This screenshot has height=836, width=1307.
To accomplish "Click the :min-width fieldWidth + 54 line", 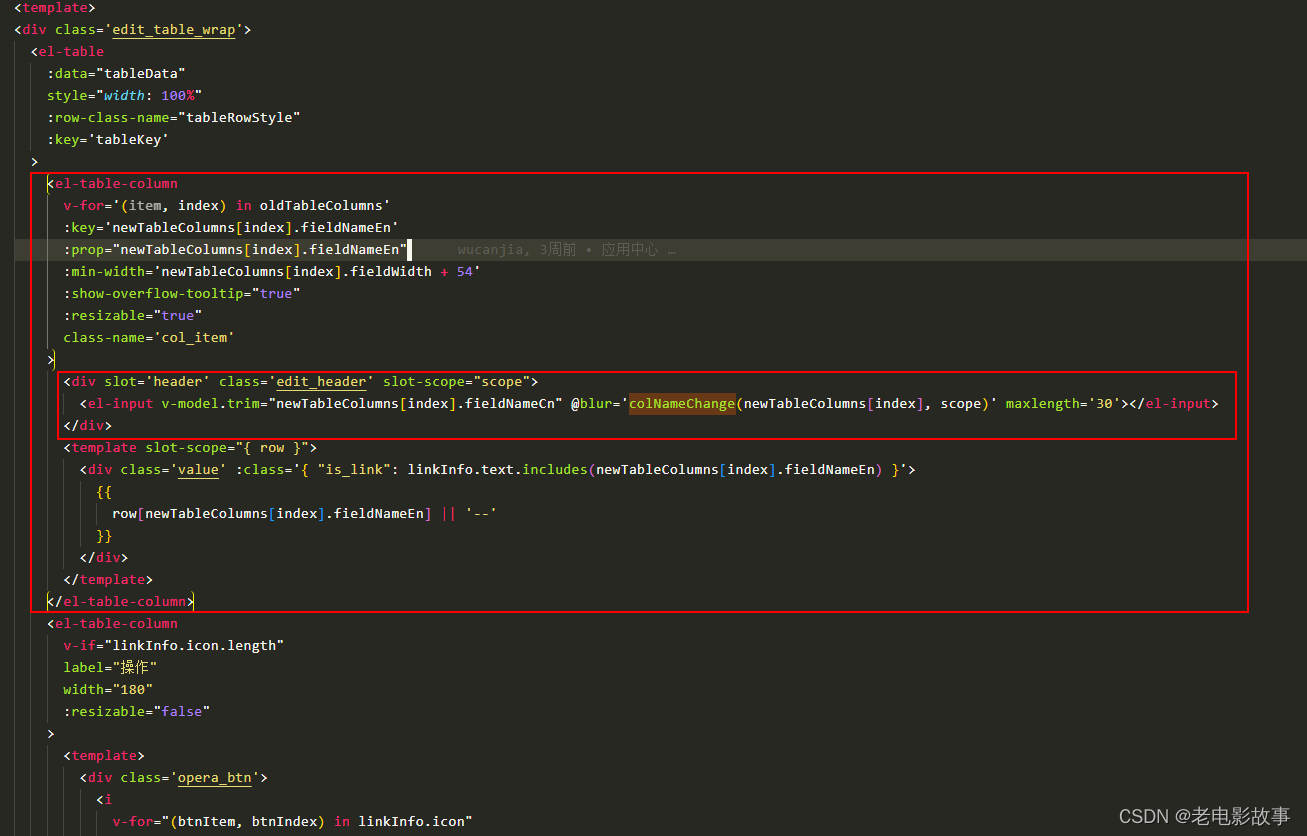I will point(272,271).
